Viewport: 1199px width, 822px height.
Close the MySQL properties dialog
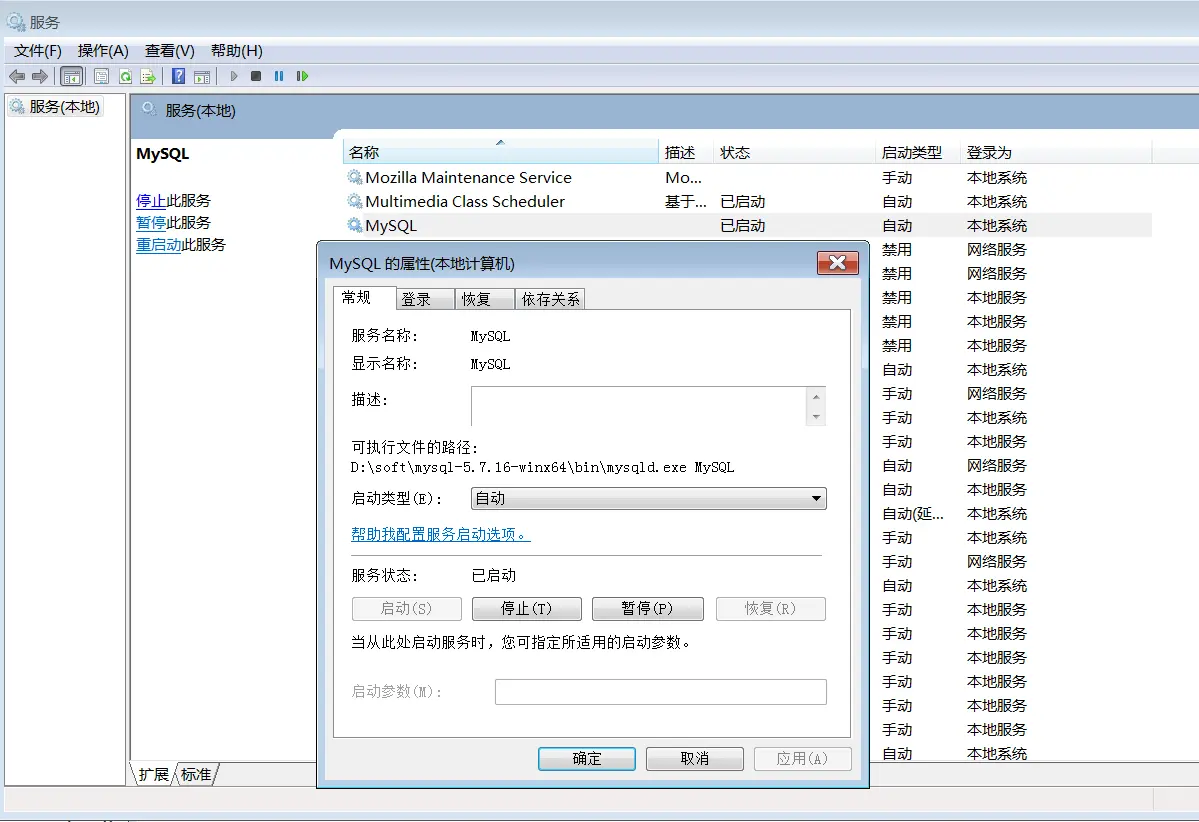pyautogui.click(x=837, y=263)
